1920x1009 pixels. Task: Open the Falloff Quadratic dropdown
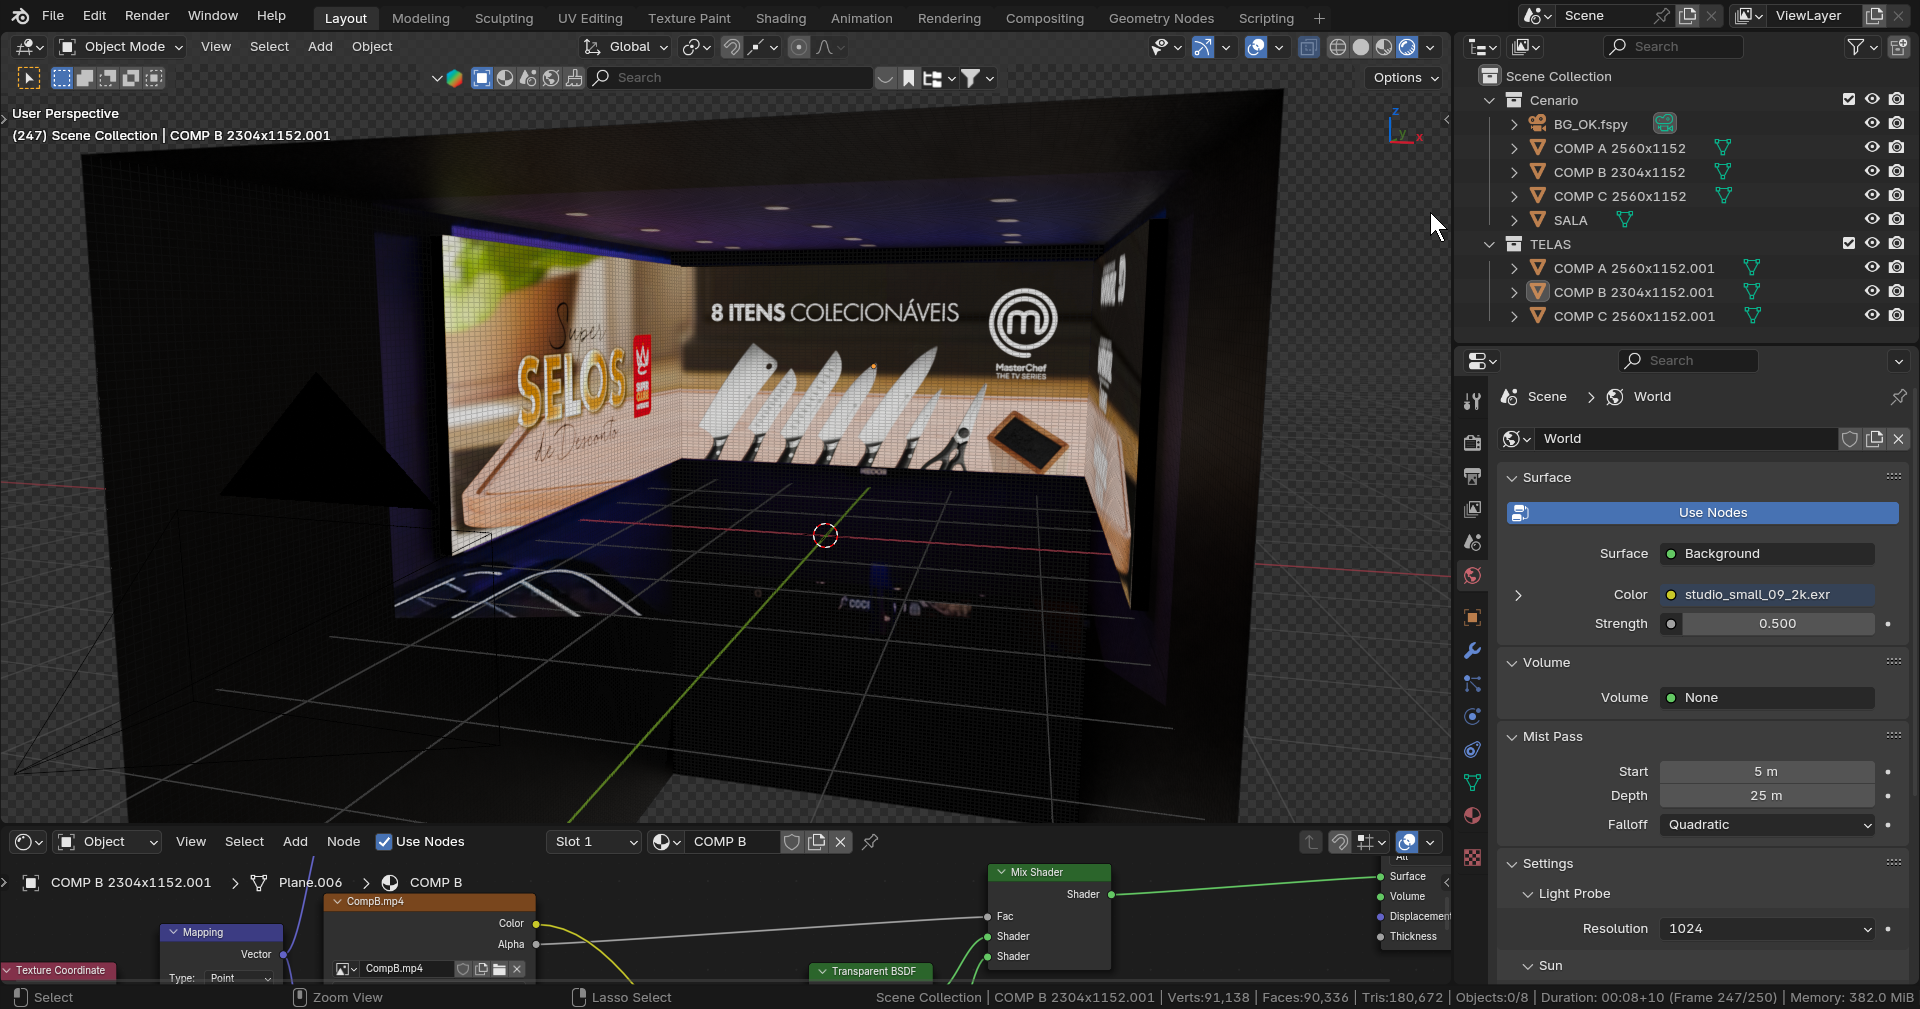(1767, 825)
